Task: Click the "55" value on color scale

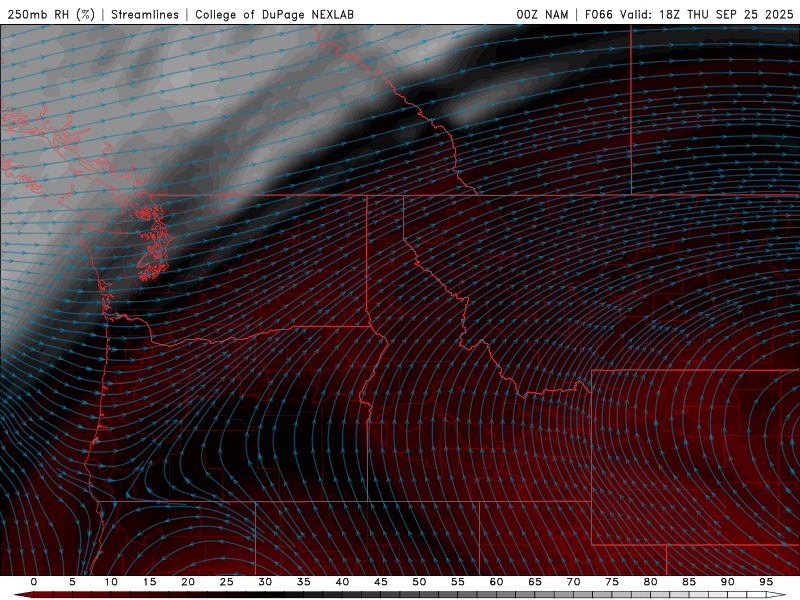Action: pos(458,582)
